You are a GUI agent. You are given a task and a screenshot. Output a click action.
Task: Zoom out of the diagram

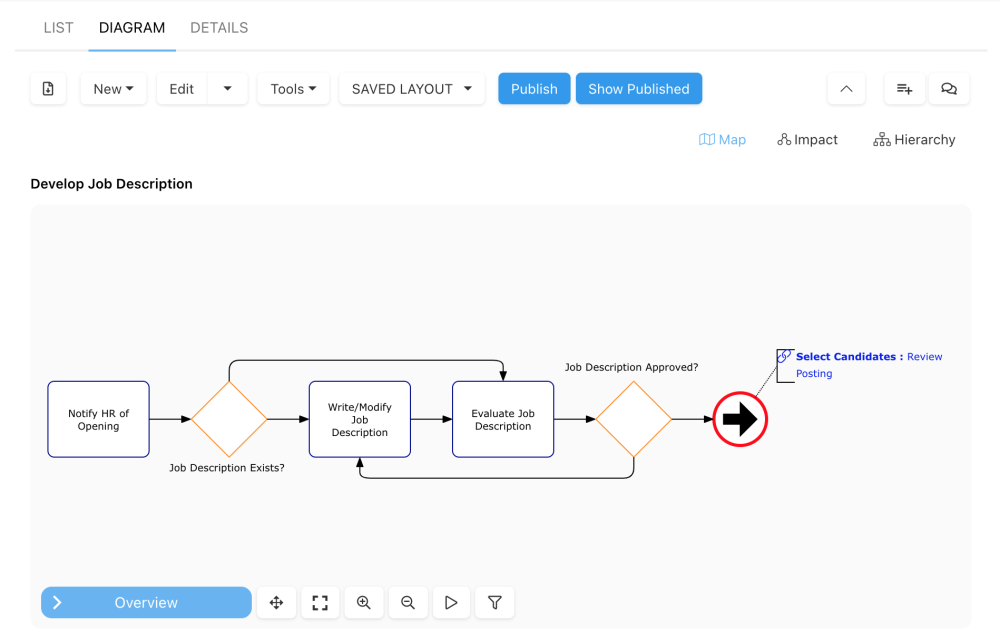click(408, 603)
